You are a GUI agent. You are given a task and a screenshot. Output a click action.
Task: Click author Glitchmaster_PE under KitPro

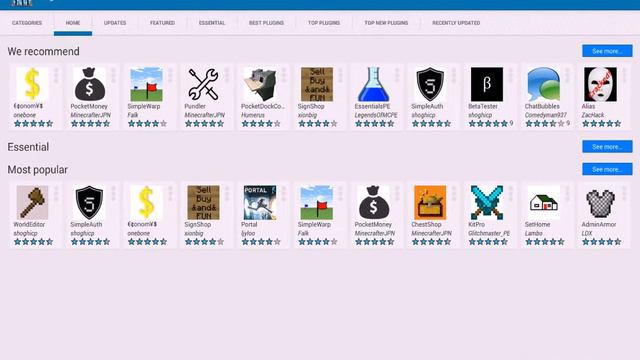click(x=489, y=233)
